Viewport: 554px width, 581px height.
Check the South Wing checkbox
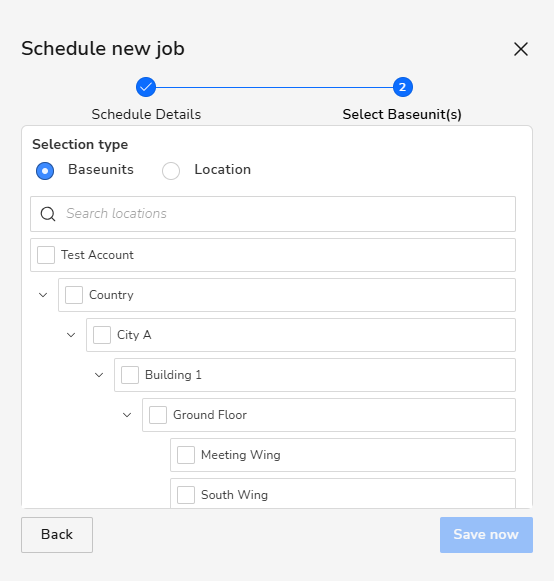186,495
